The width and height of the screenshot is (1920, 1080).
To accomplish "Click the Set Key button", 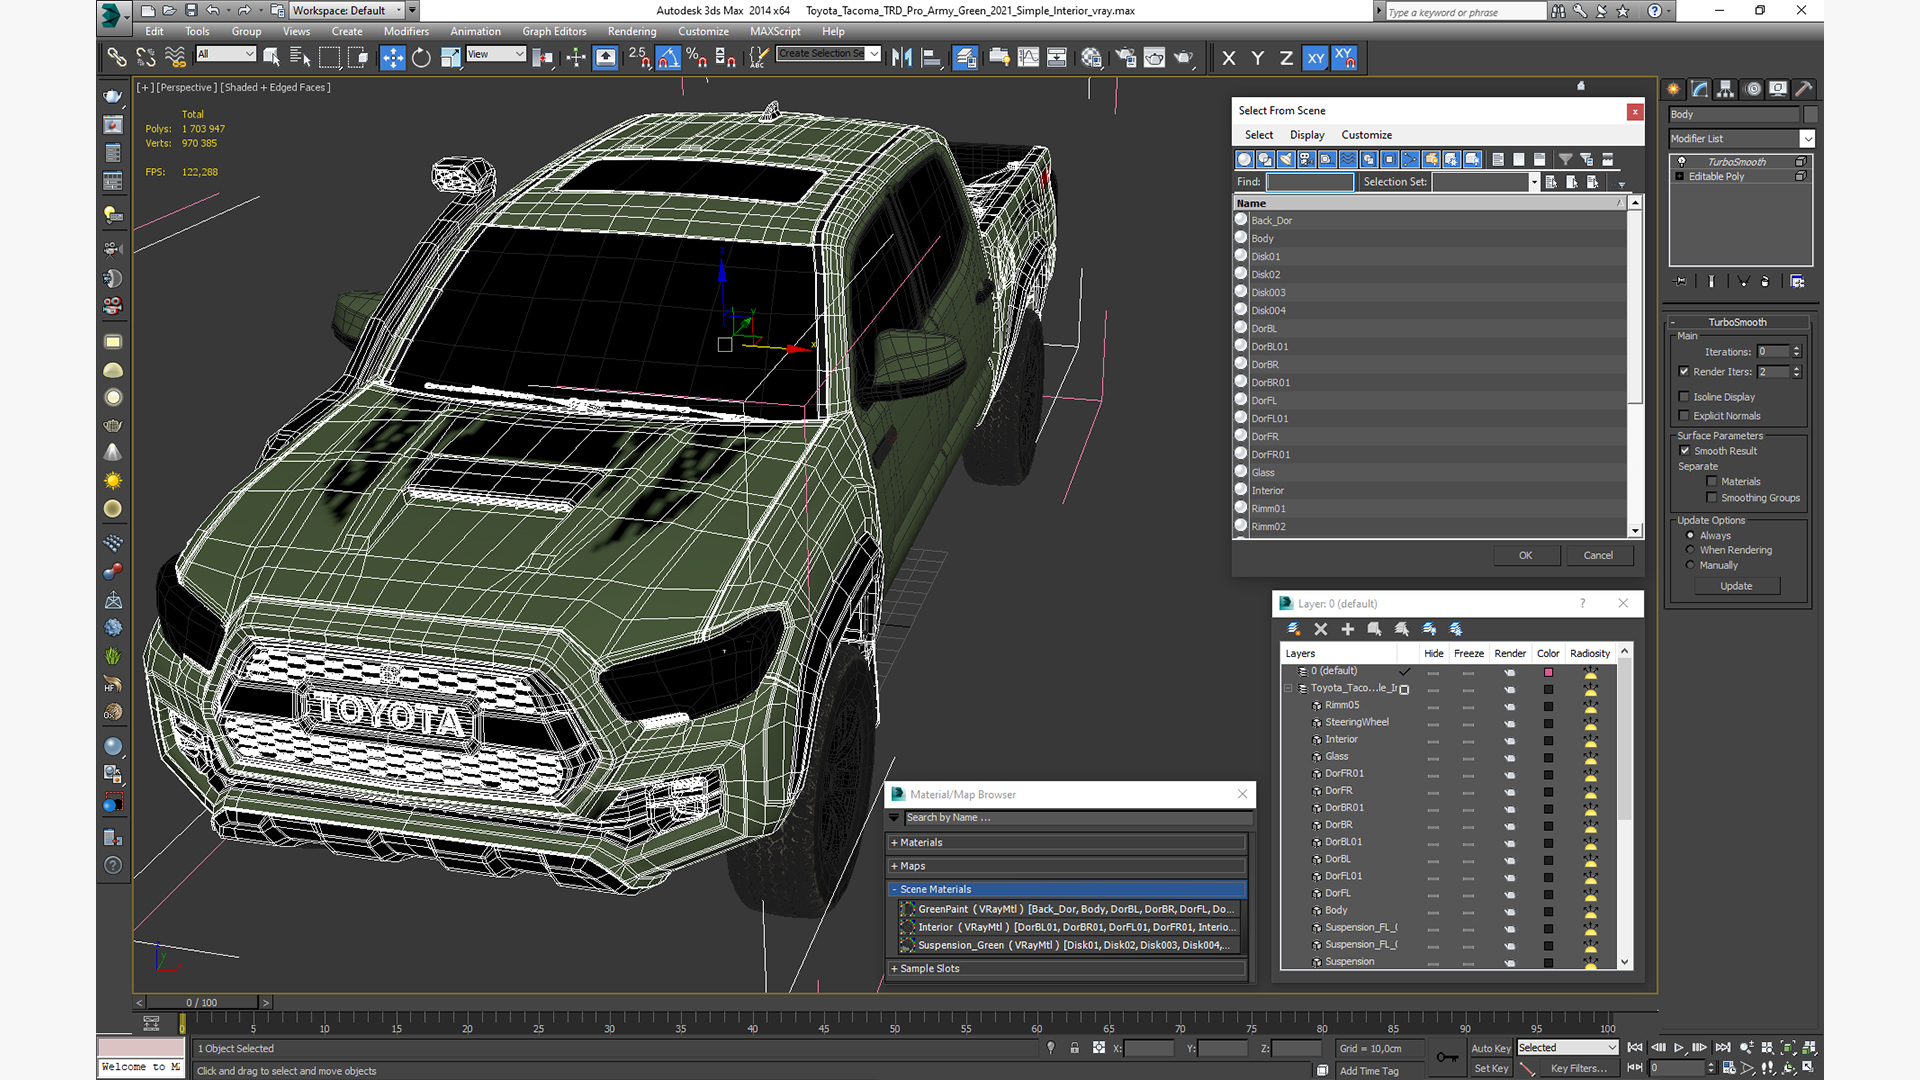I will 1490,1068.
